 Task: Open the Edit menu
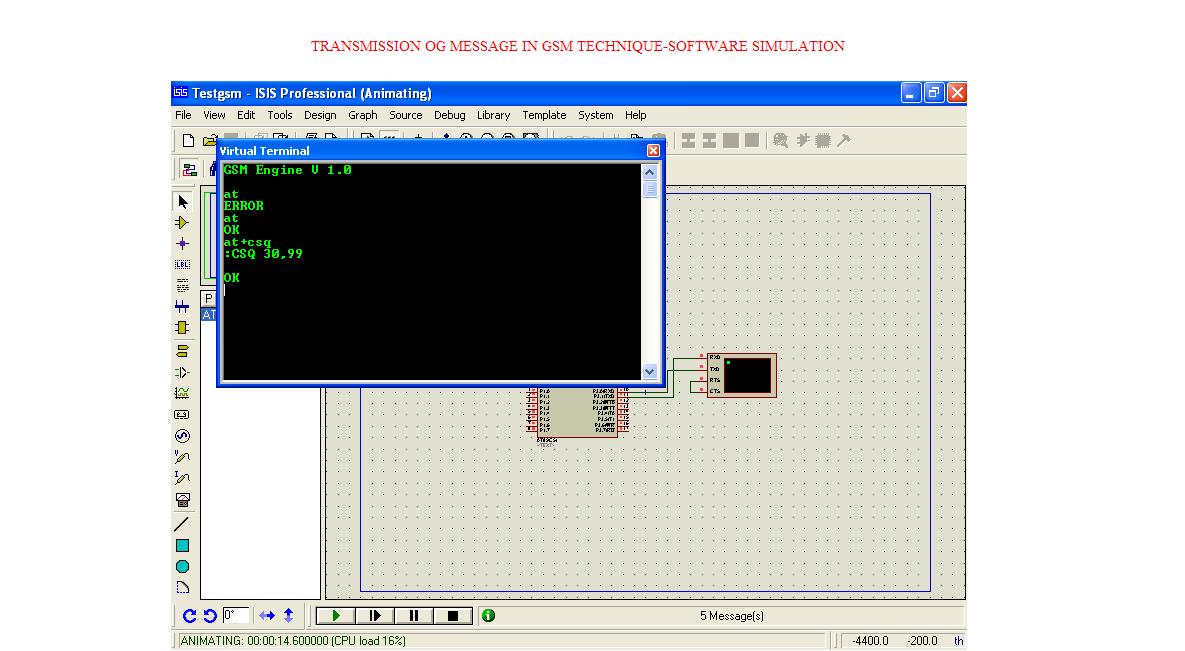click(x=246, y=115)
